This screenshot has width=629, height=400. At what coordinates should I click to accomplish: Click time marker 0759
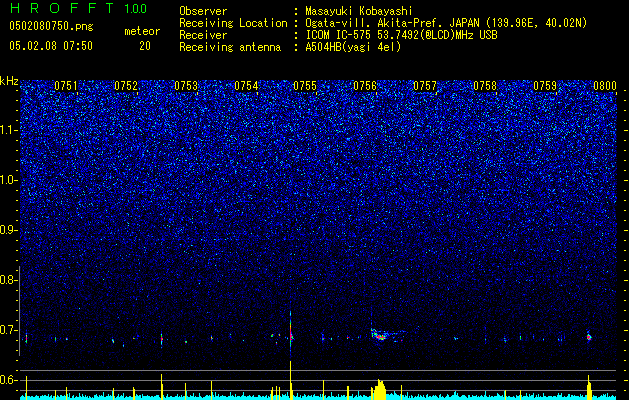pyautogui.click(x=545, y=86)
